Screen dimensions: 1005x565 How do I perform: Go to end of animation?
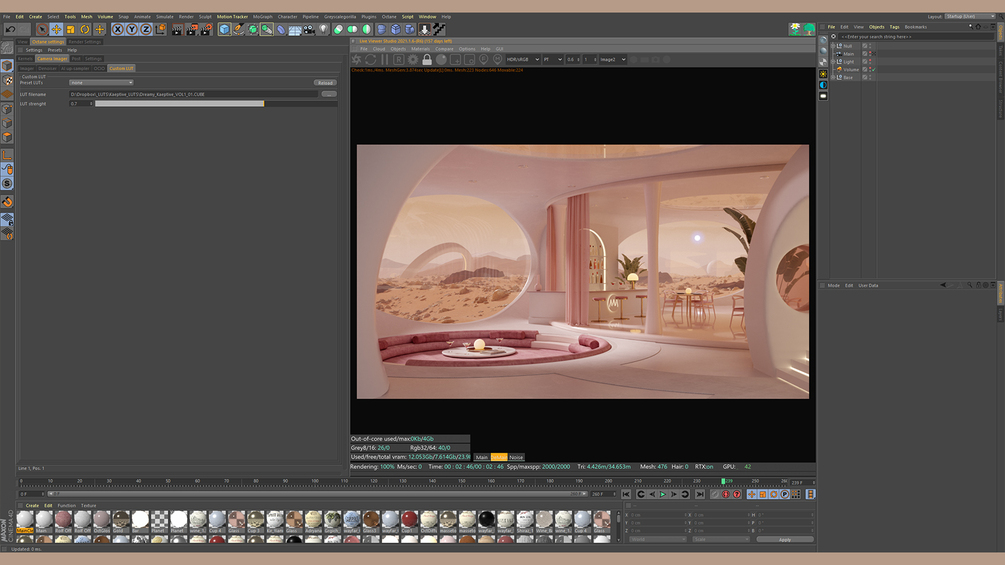click(700, 495)
